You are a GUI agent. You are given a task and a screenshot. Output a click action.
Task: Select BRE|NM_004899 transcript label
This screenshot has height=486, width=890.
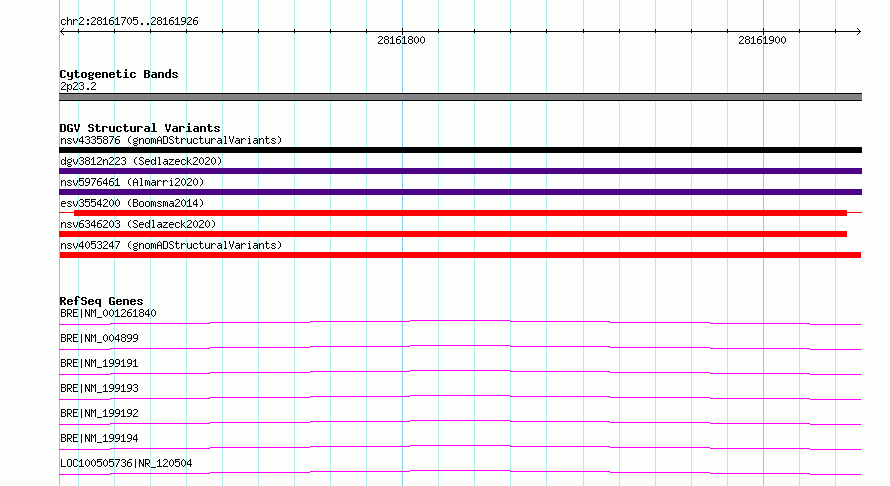99,338
